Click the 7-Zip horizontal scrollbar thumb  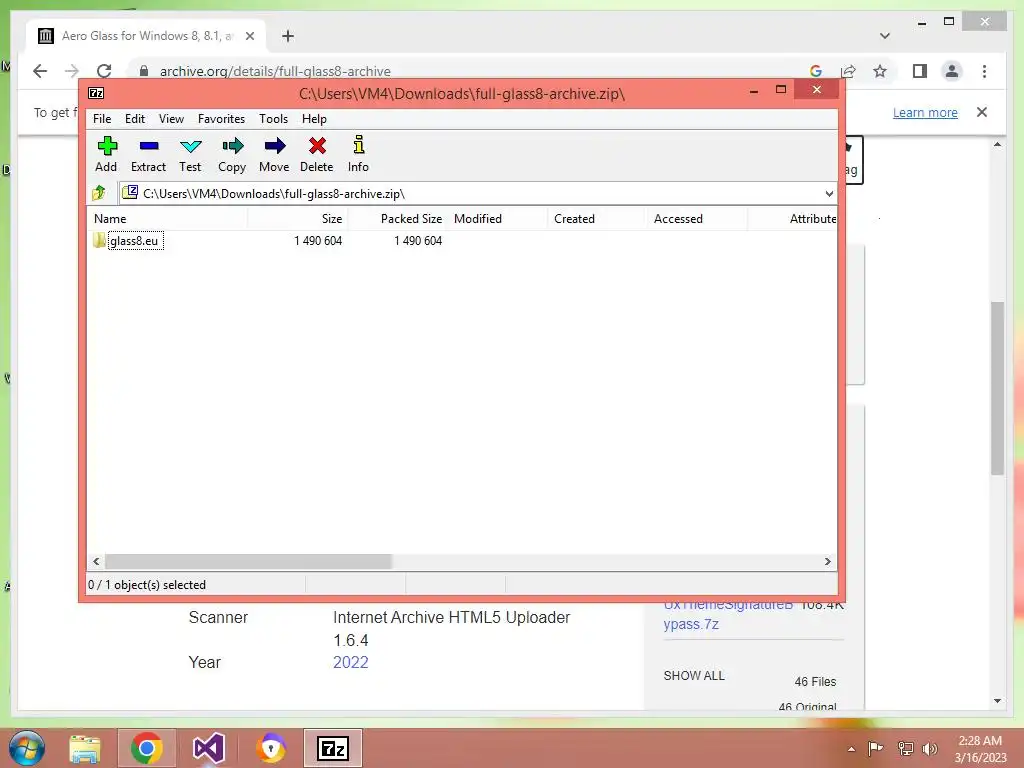[x=248, y=562]
